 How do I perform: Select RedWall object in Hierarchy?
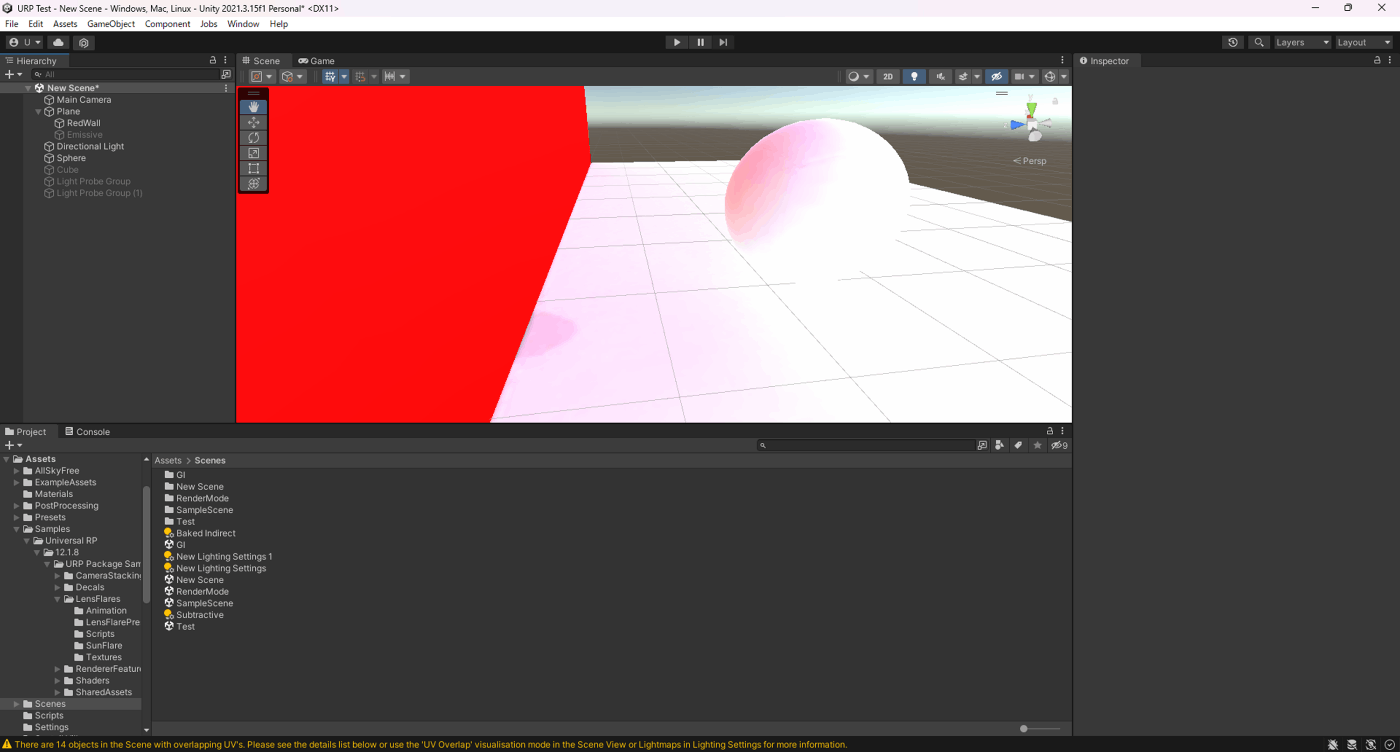coord(84,123)
